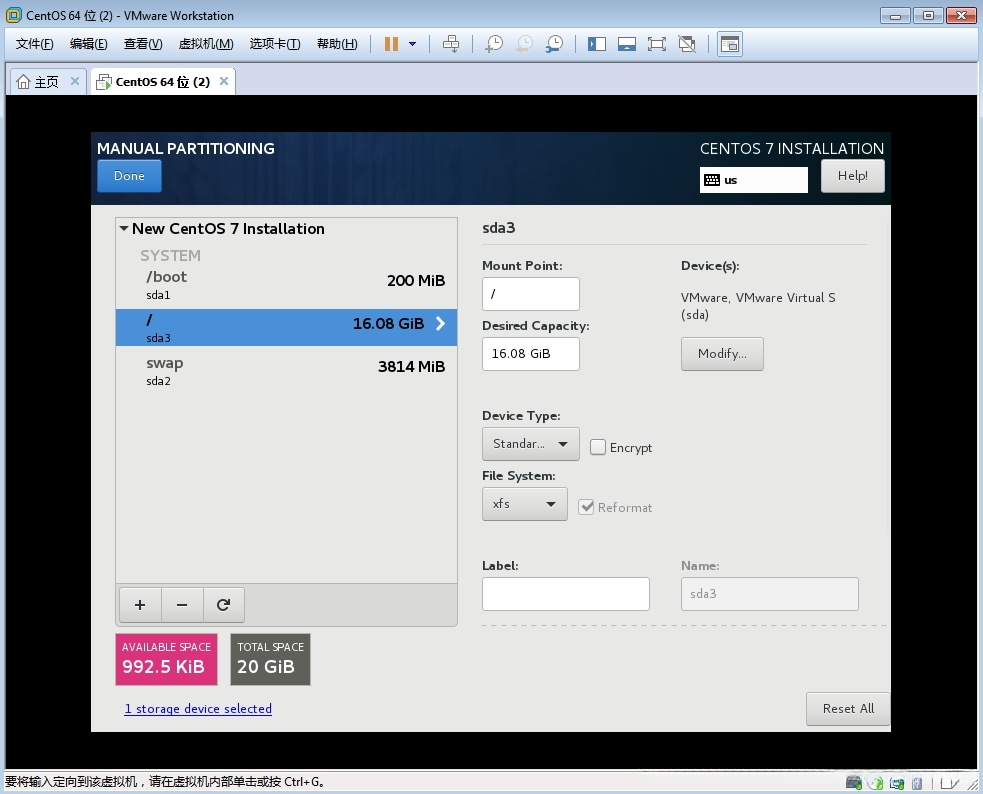Viewport: 983px width, 794px height.
Task: Select the swap sda2 partition row
Action: pos(286,371)
